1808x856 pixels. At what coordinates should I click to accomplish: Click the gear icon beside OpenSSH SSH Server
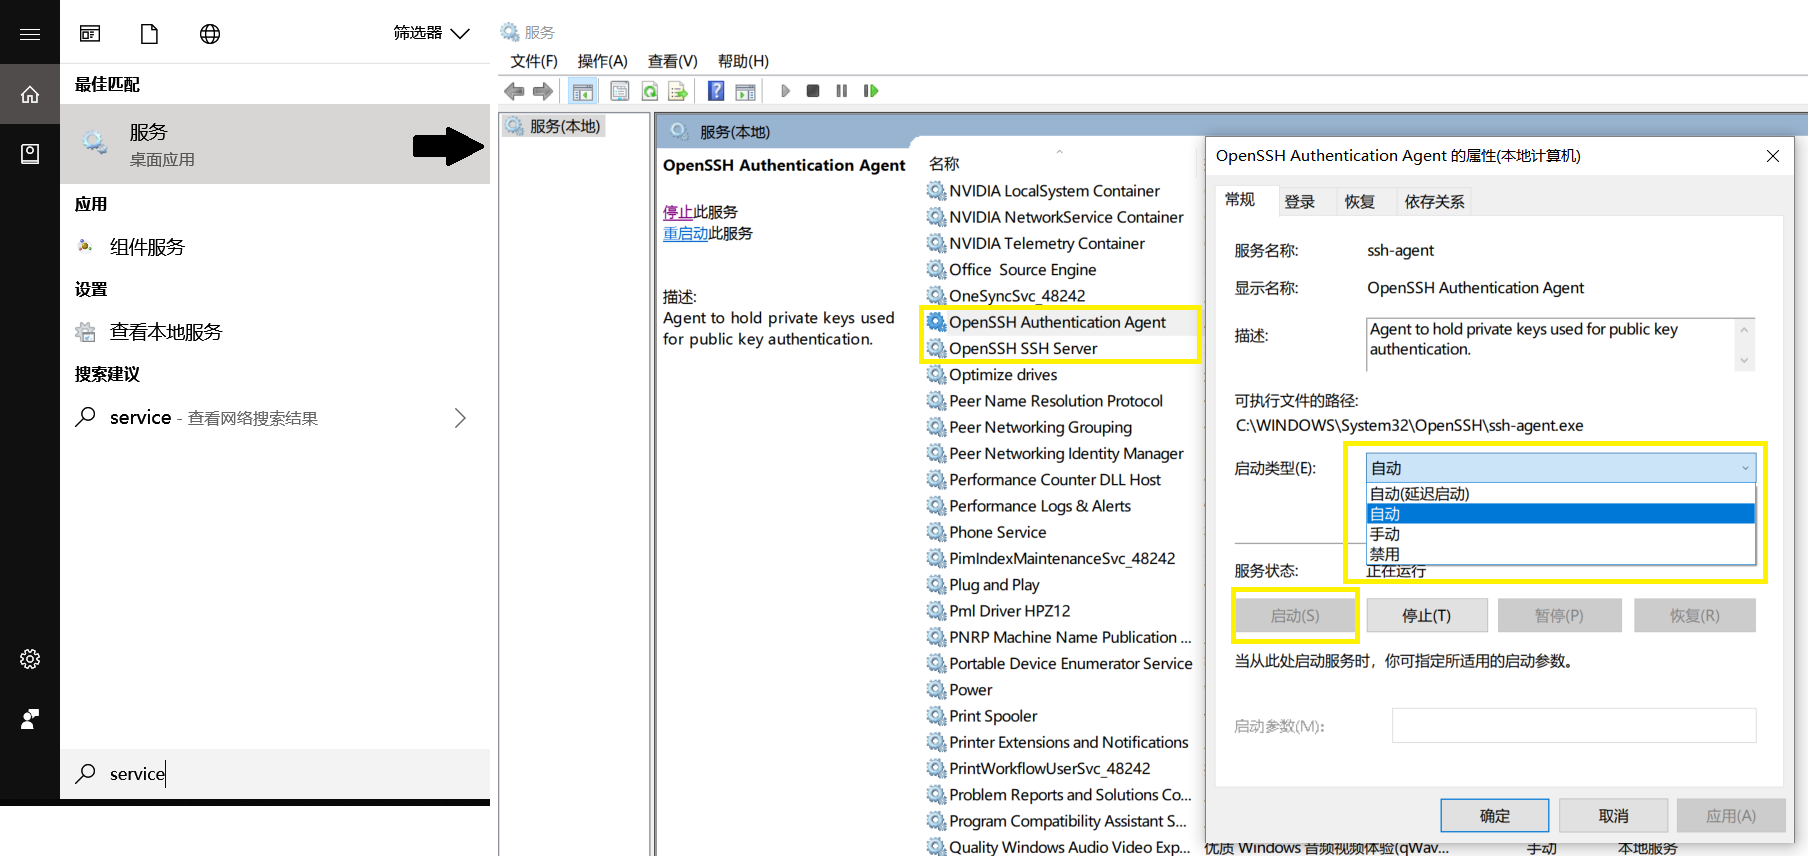936,348
